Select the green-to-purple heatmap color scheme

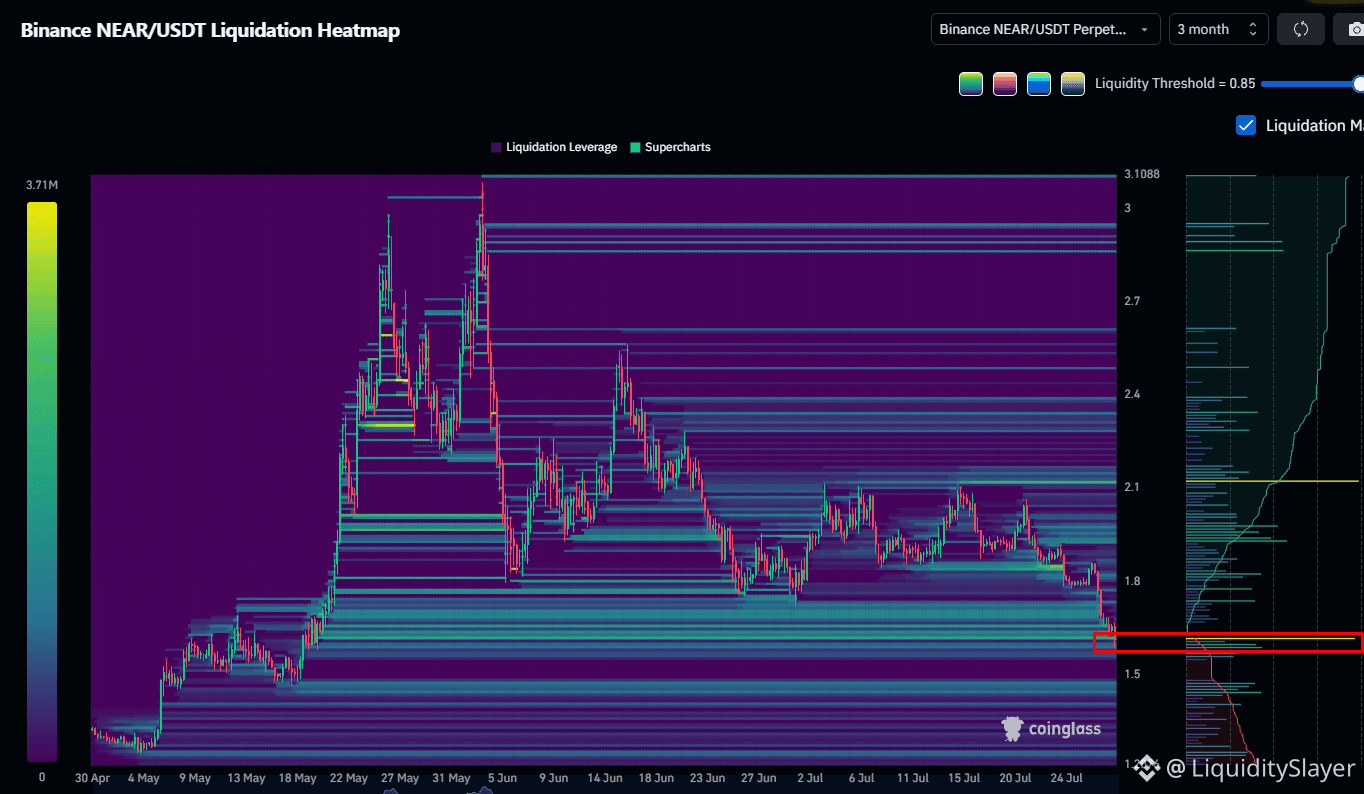coord(971,84)
